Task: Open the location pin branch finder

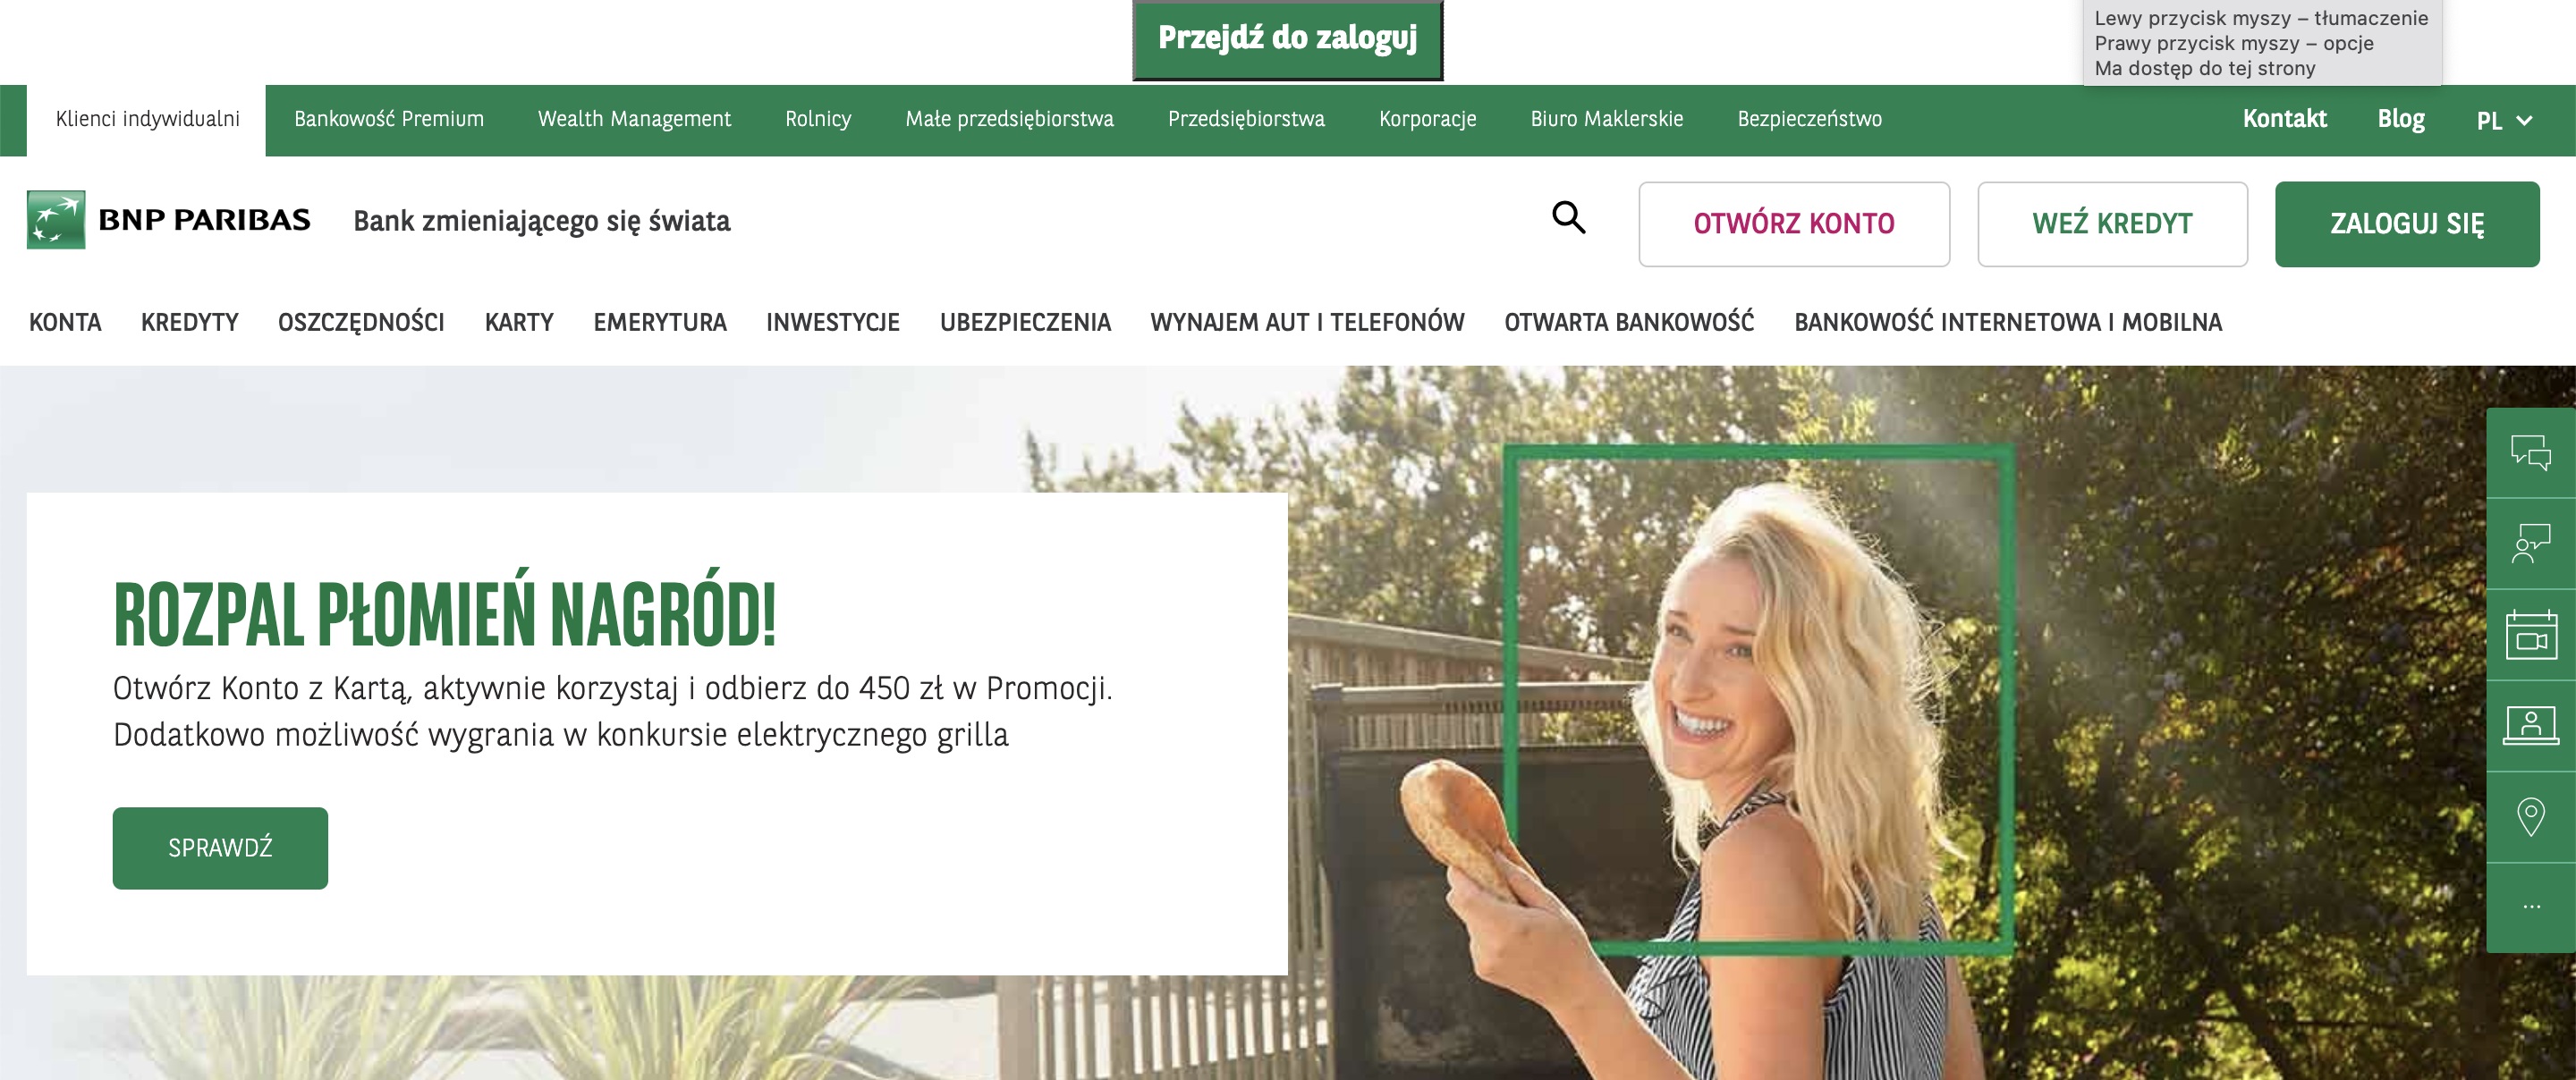Action: [2531, 817]
